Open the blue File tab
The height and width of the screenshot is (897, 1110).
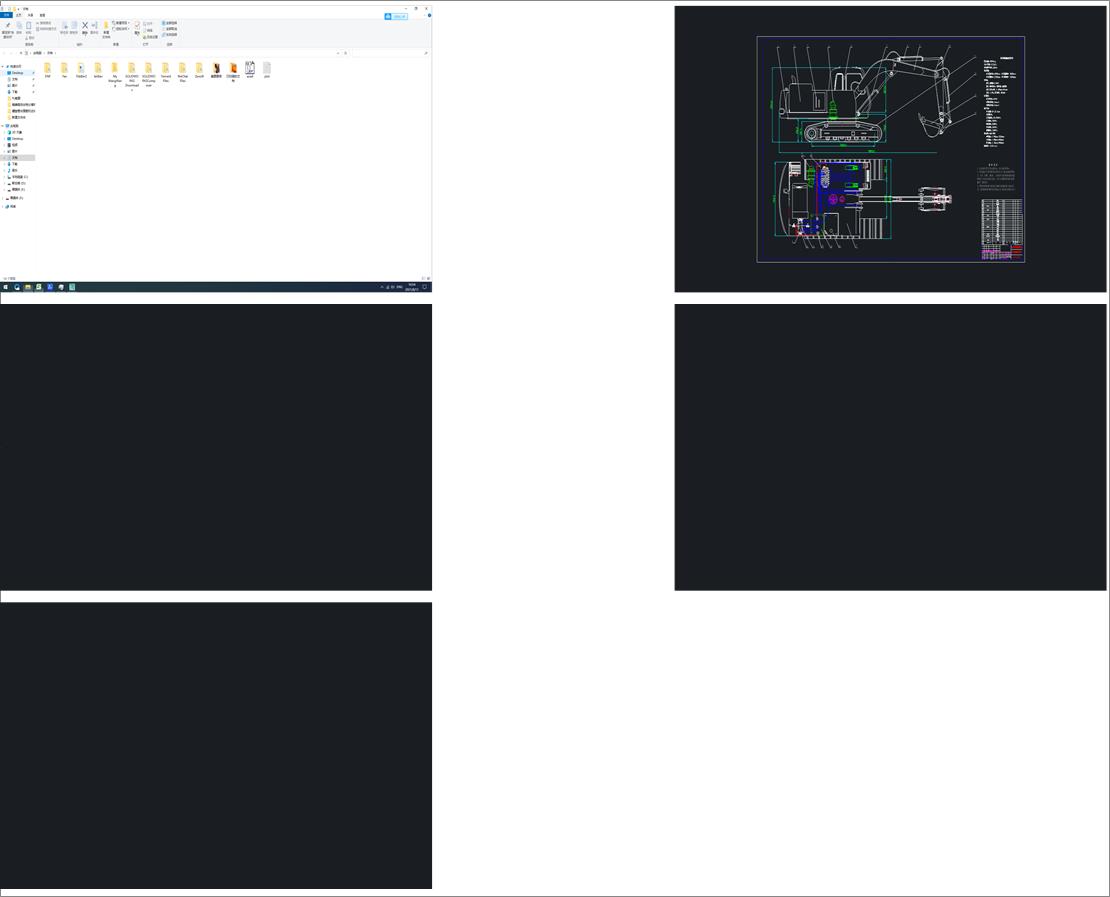pyautogui.click(x=6, y=15)
